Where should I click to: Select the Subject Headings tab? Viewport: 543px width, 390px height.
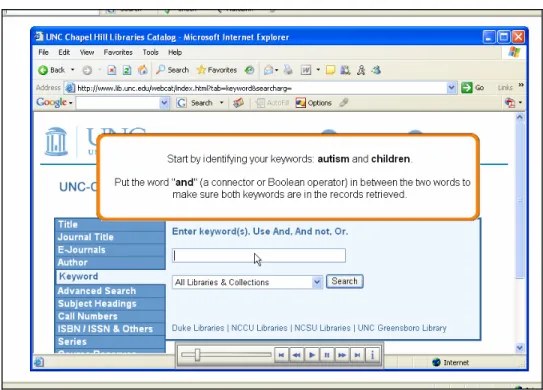(110, 304)
